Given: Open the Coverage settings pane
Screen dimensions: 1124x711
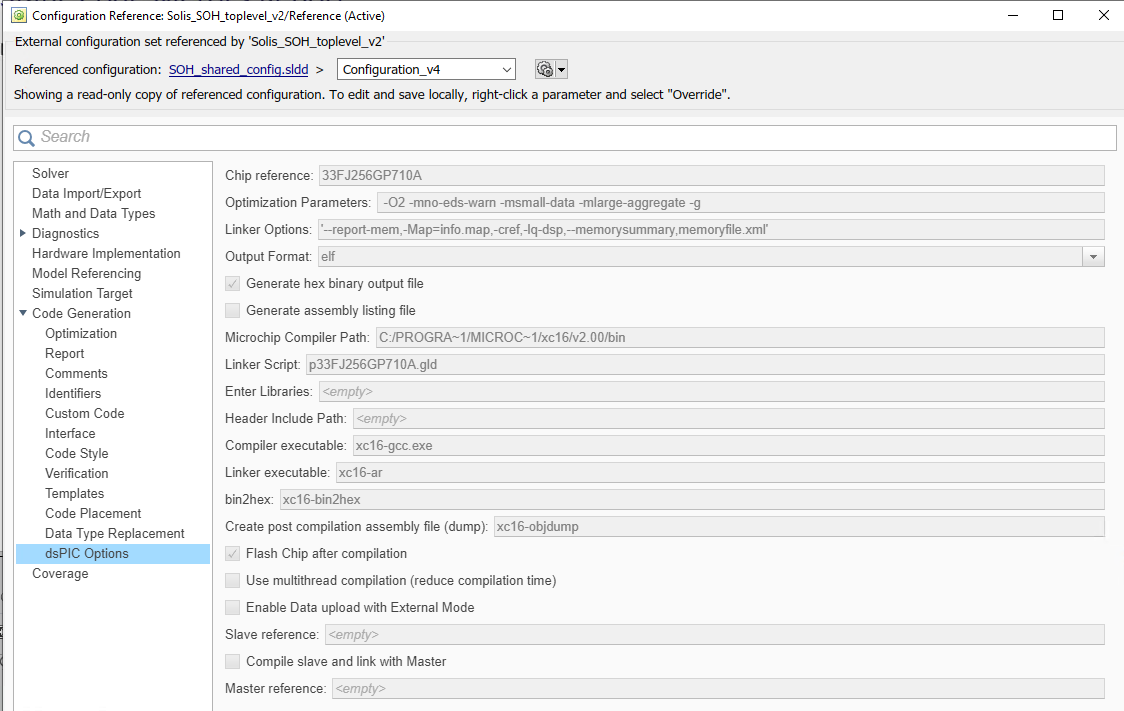Looking at the screenshot, I should click(60, 574).
